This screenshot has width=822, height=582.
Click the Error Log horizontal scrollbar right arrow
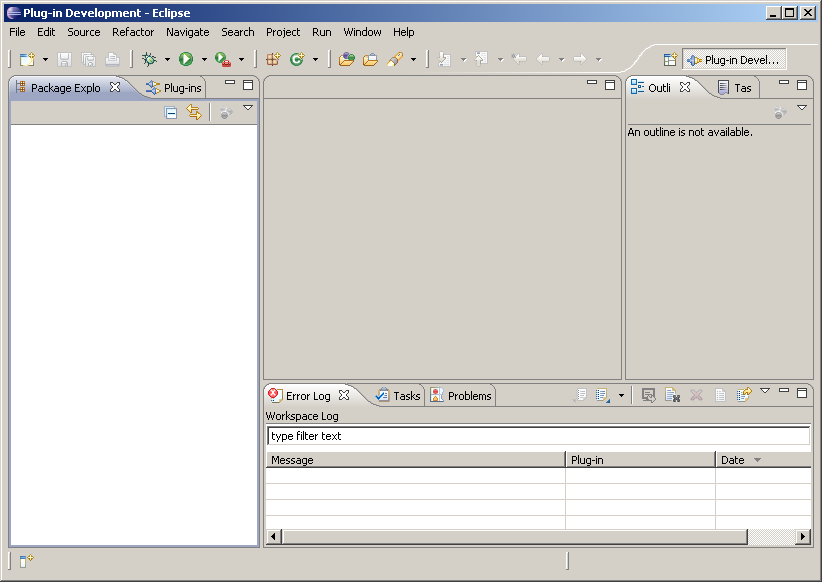803,536
